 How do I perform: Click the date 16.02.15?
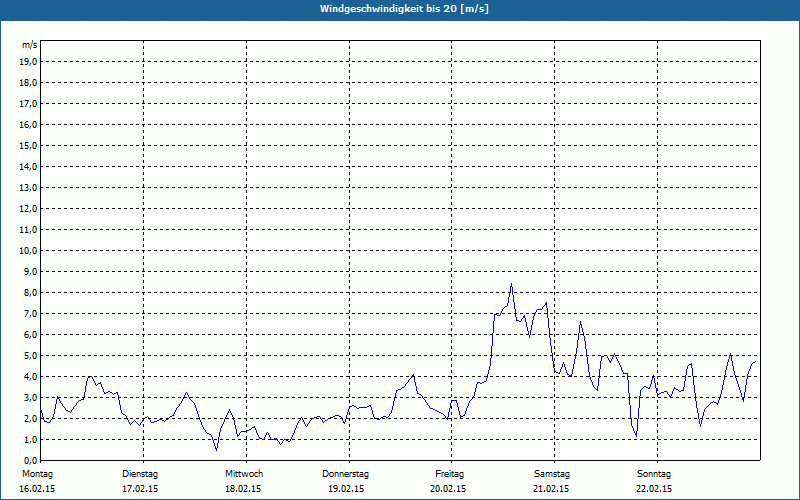(x=37, y=489)
